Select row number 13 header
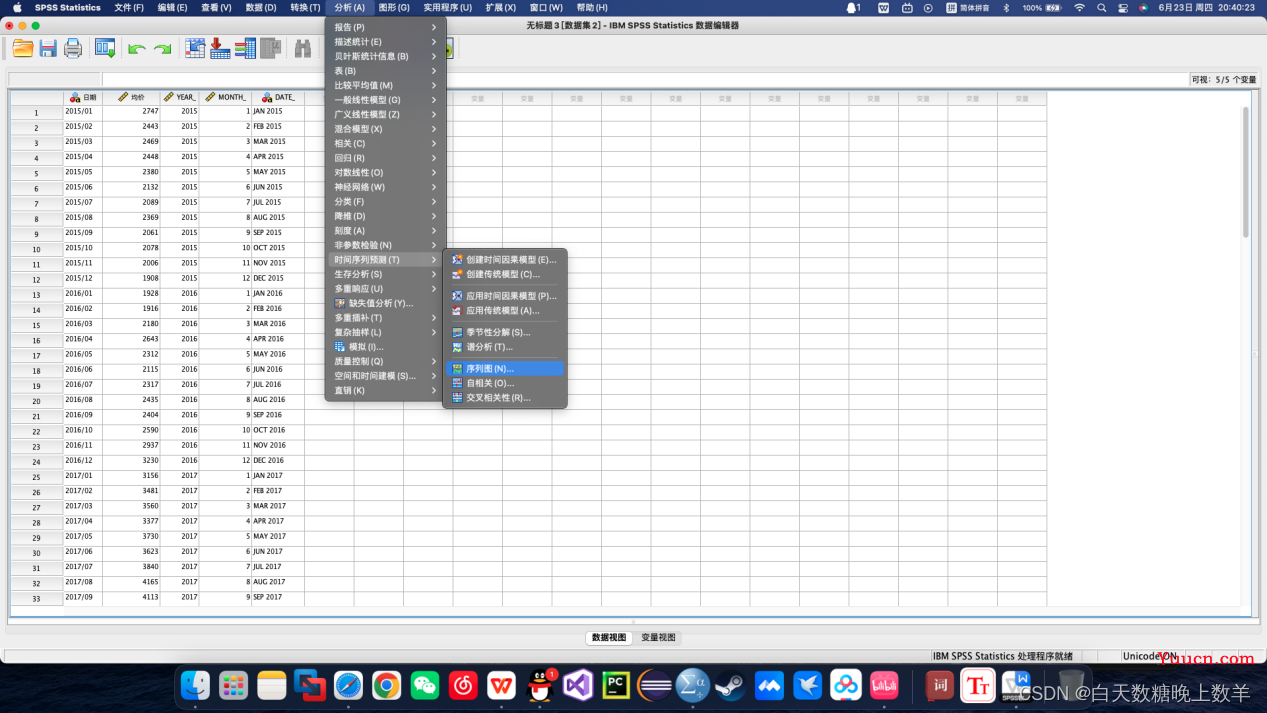 click(36, 294)
